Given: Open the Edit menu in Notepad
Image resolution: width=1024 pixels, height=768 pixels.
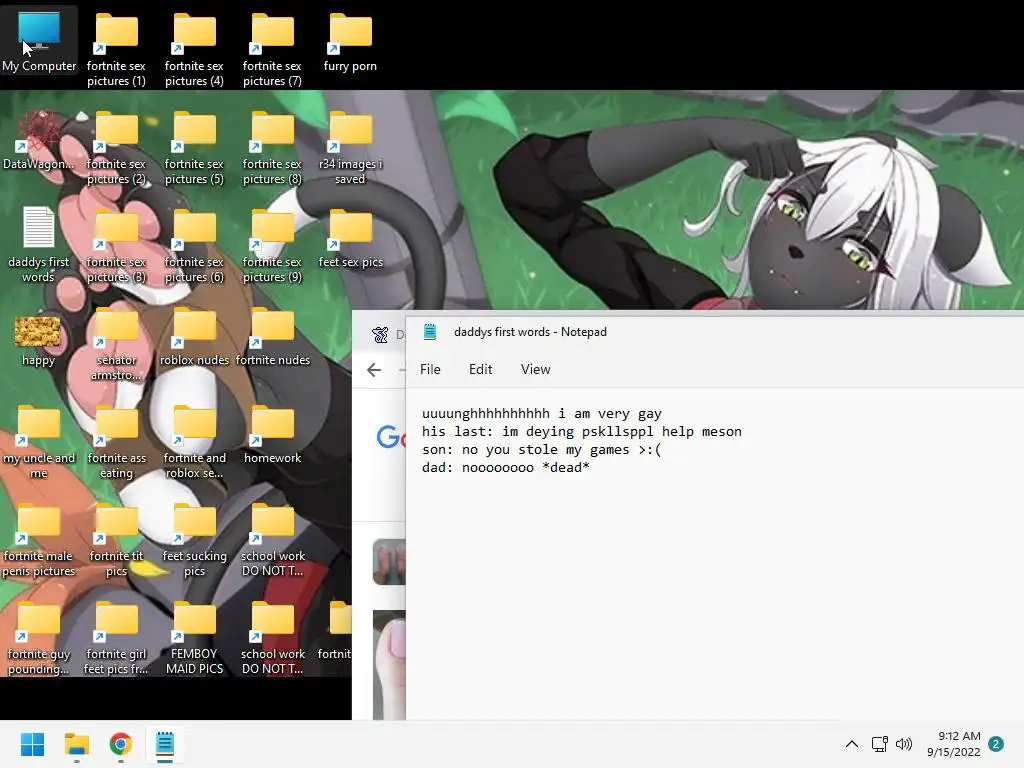Looking at the screenshot, I should pos(480,369).
